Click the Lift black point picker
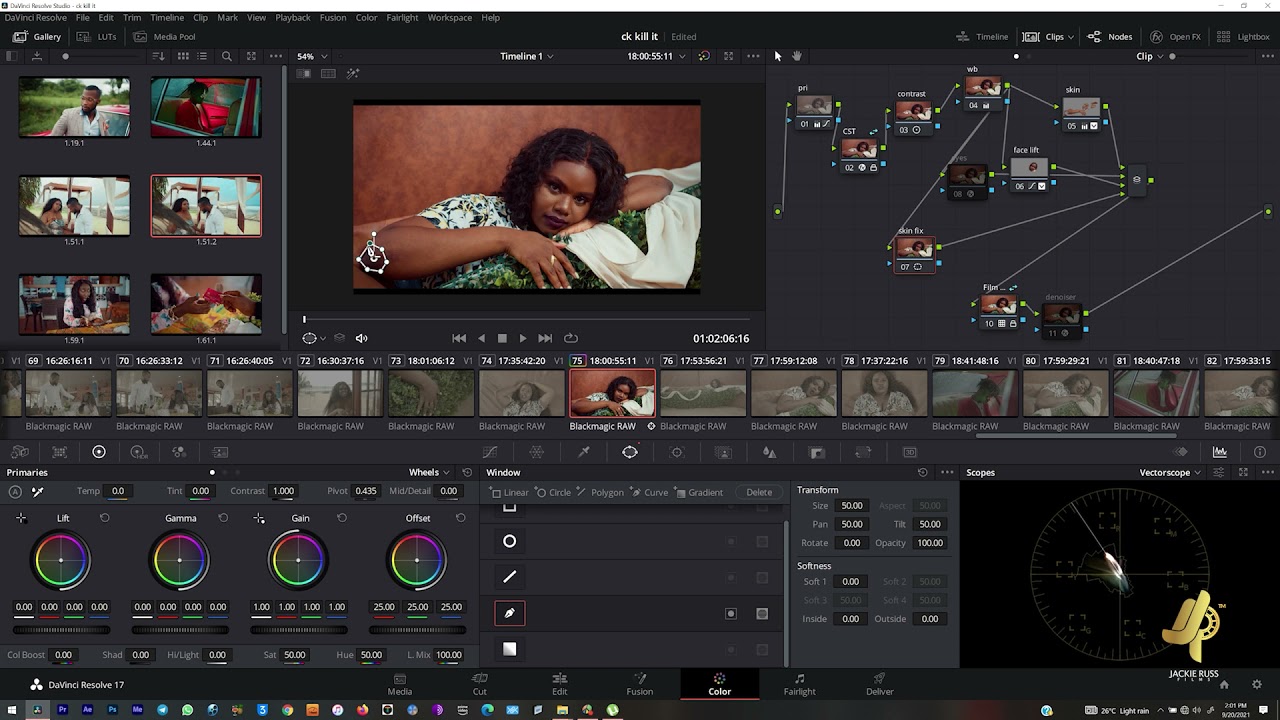This screenshot has height=720, width=1280. 21,518
